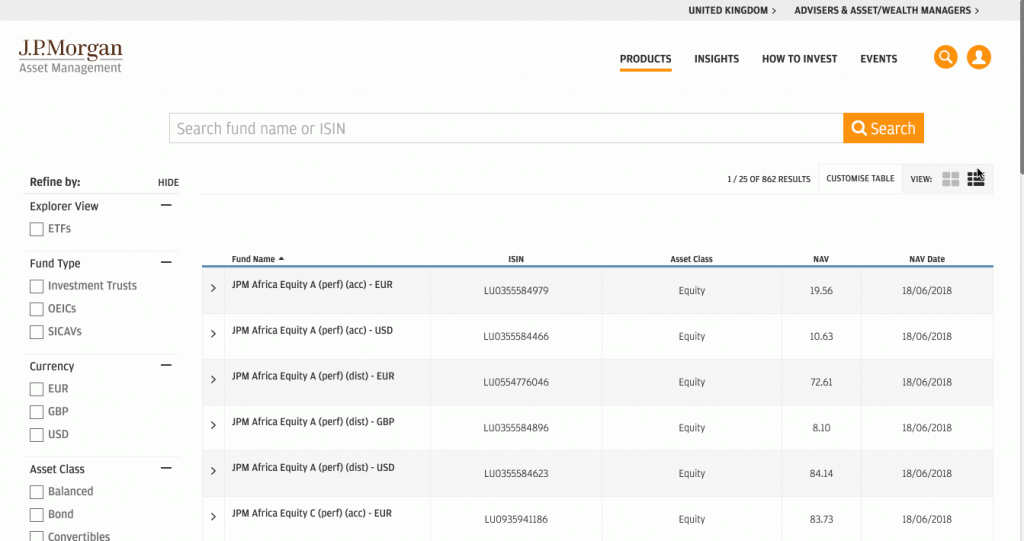1024x541 pixels.
Task: Check the Bond asset class box
Action: click(x=37, y=515)
